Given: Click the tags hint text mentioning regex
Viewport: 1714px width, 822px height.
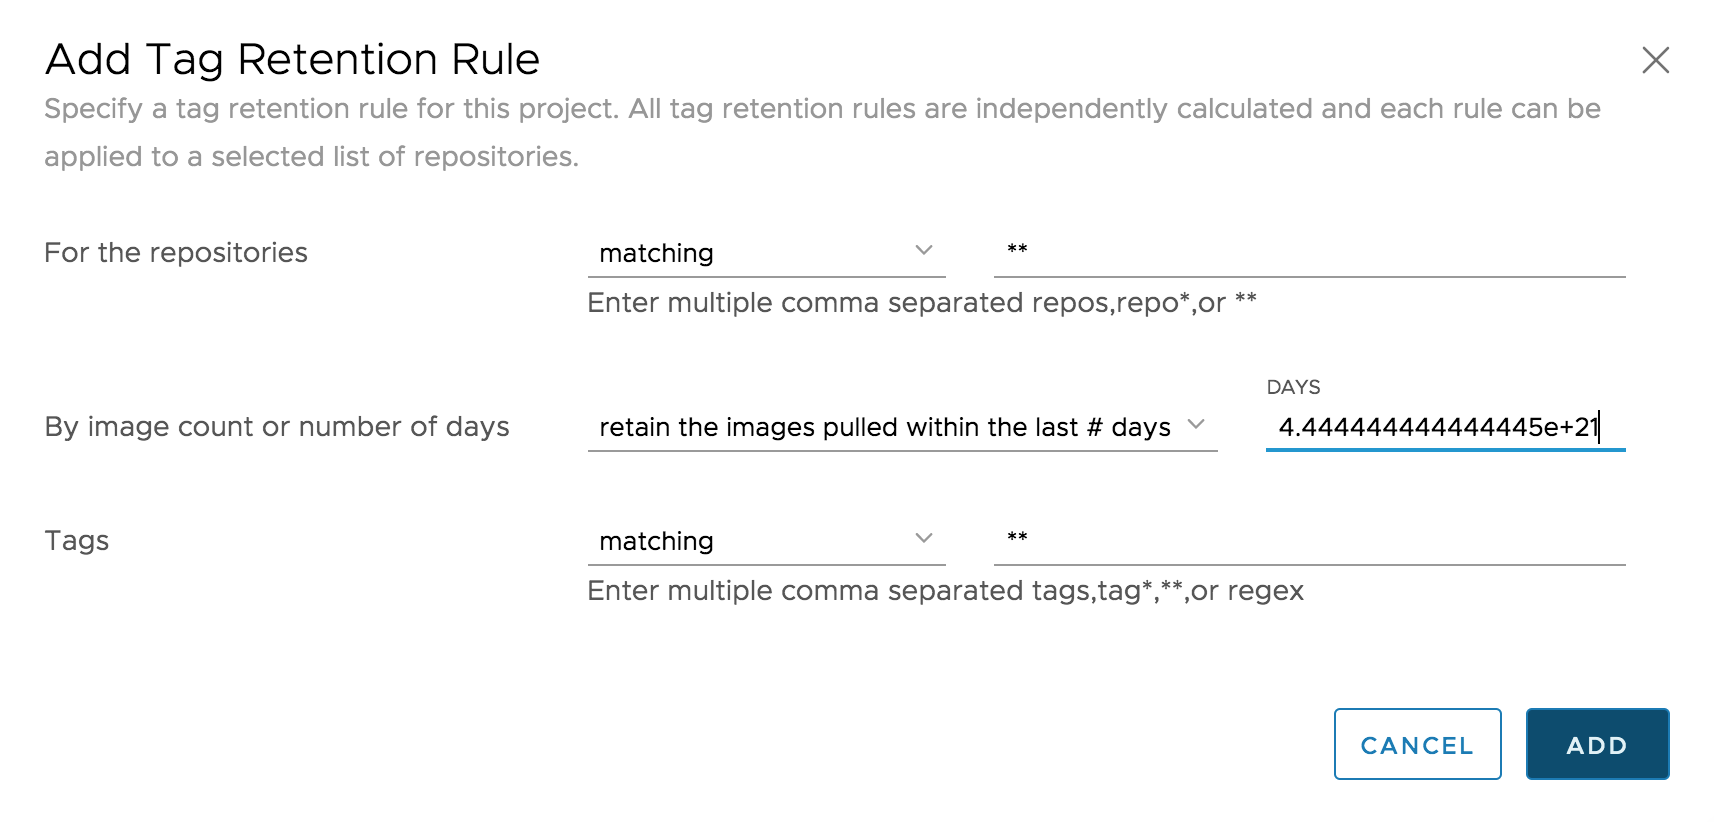Looking at the screenshot, I should pos(945,591).
